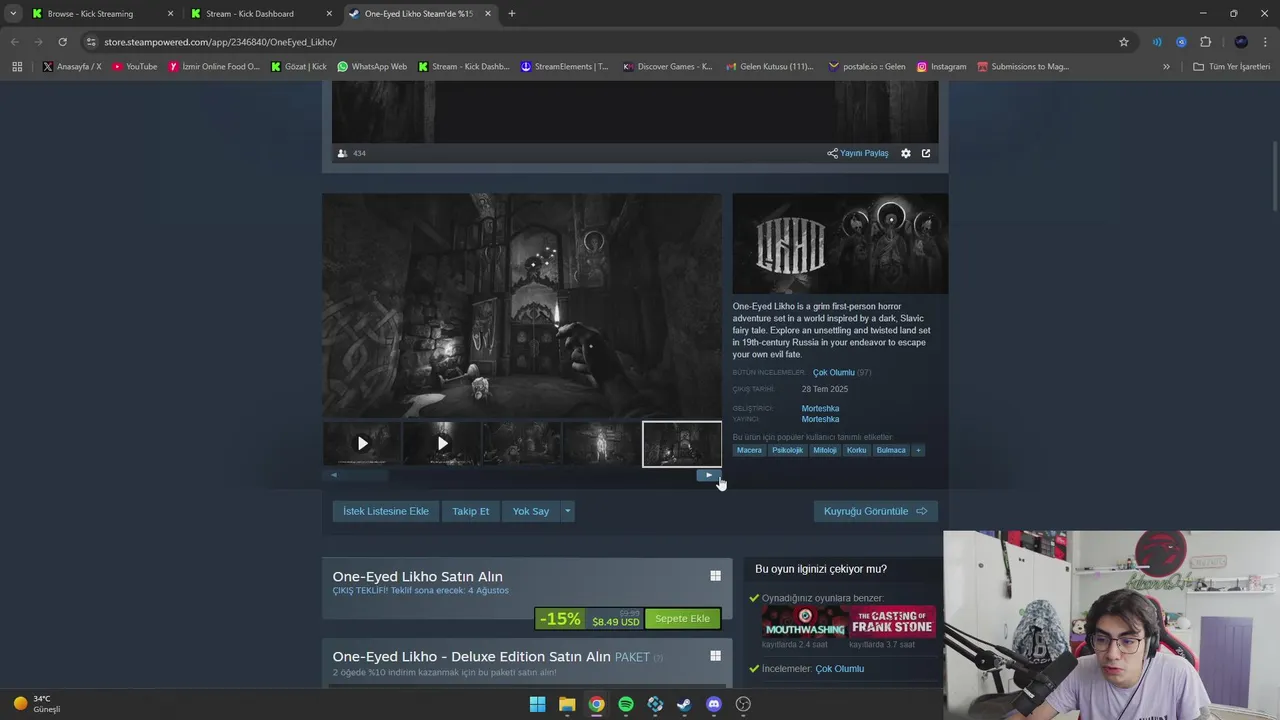The width and height of the screenshot is (1280, 720).
Task: Click İncelemeler Çok Olumlu link in sidebar
Action: (x=839, y=668)
